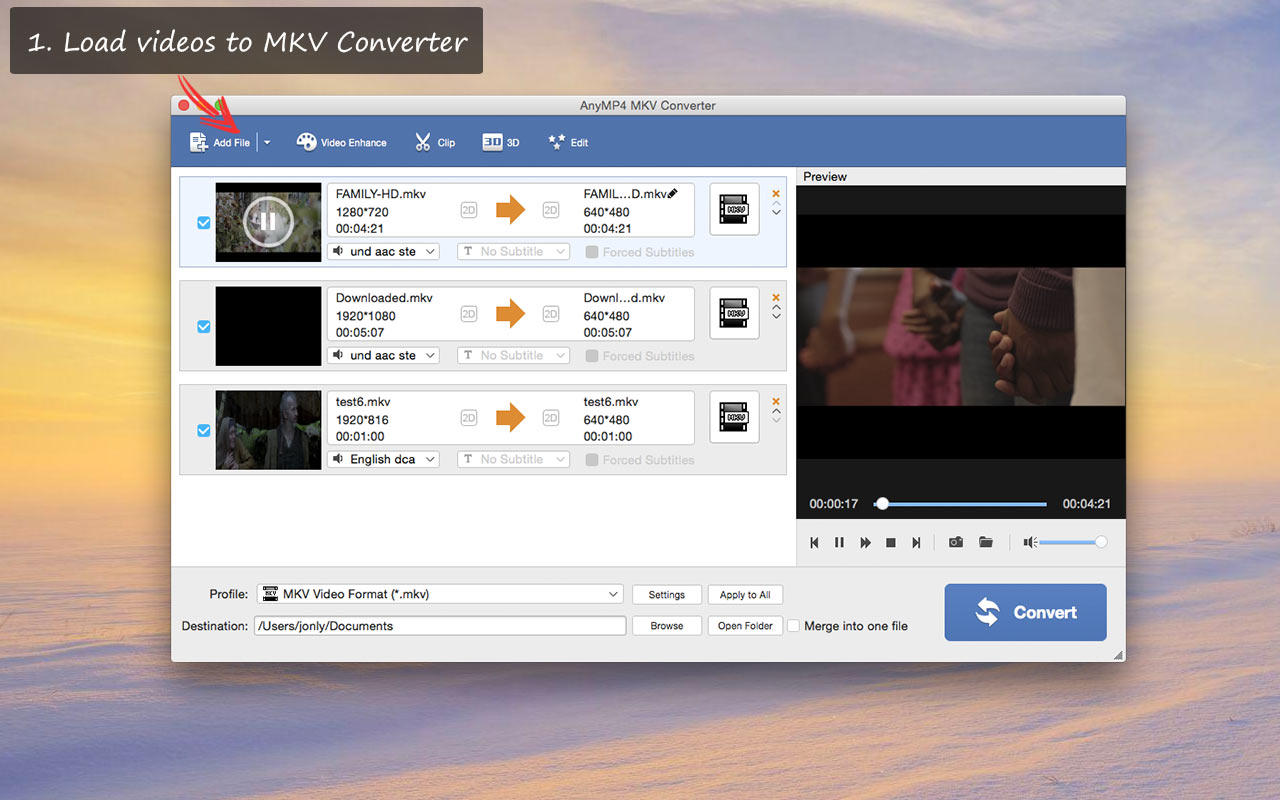Click the Settings button
Image resolution: width=1280 pixels, height=800 pixels.
(x=667, y=595)
